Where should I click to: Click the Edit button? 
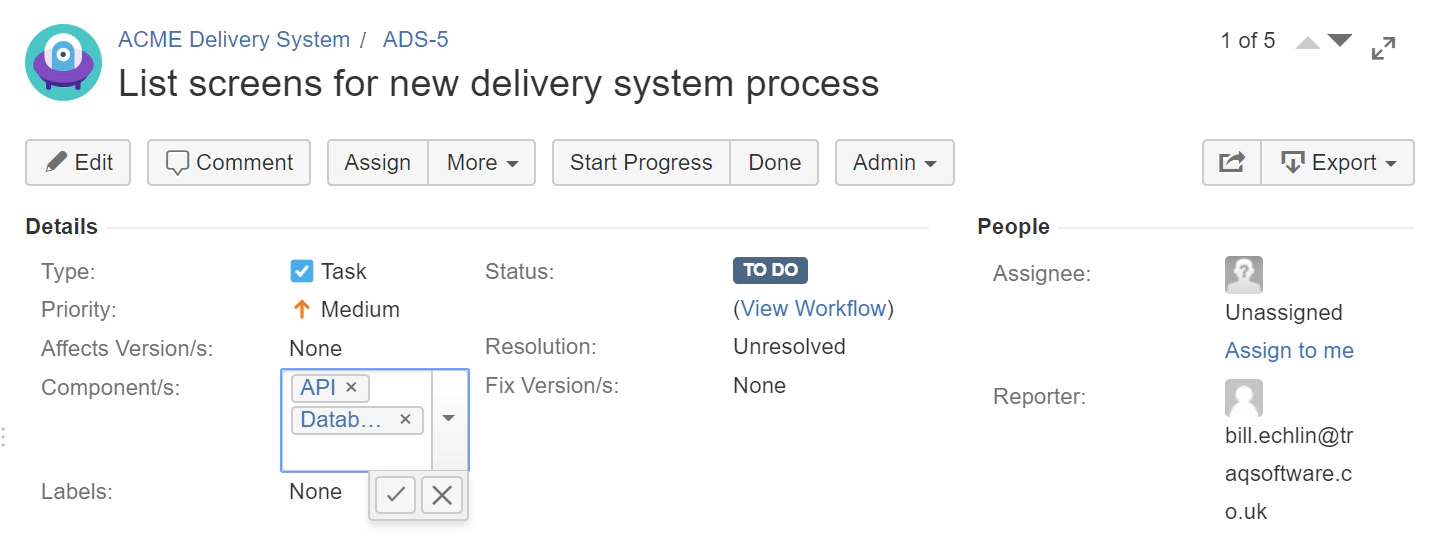click(78, 163)
